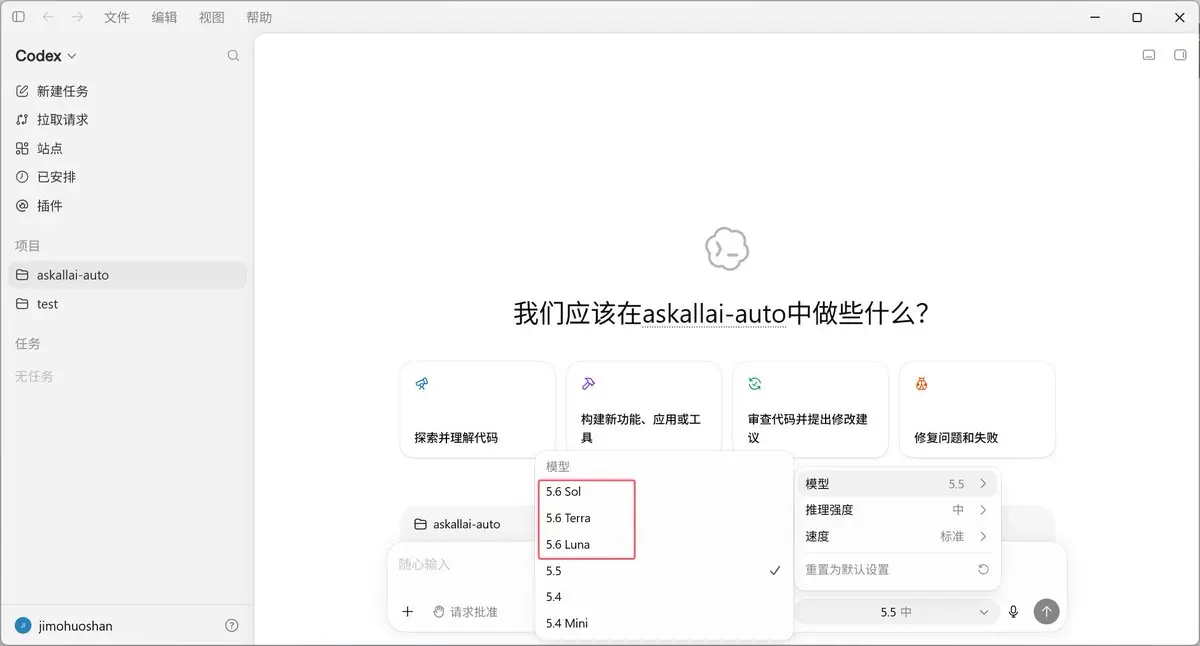This screenshot has height=646, width=1200.
Task: Open the jimohuoshan account name
Action: [76, 626]
